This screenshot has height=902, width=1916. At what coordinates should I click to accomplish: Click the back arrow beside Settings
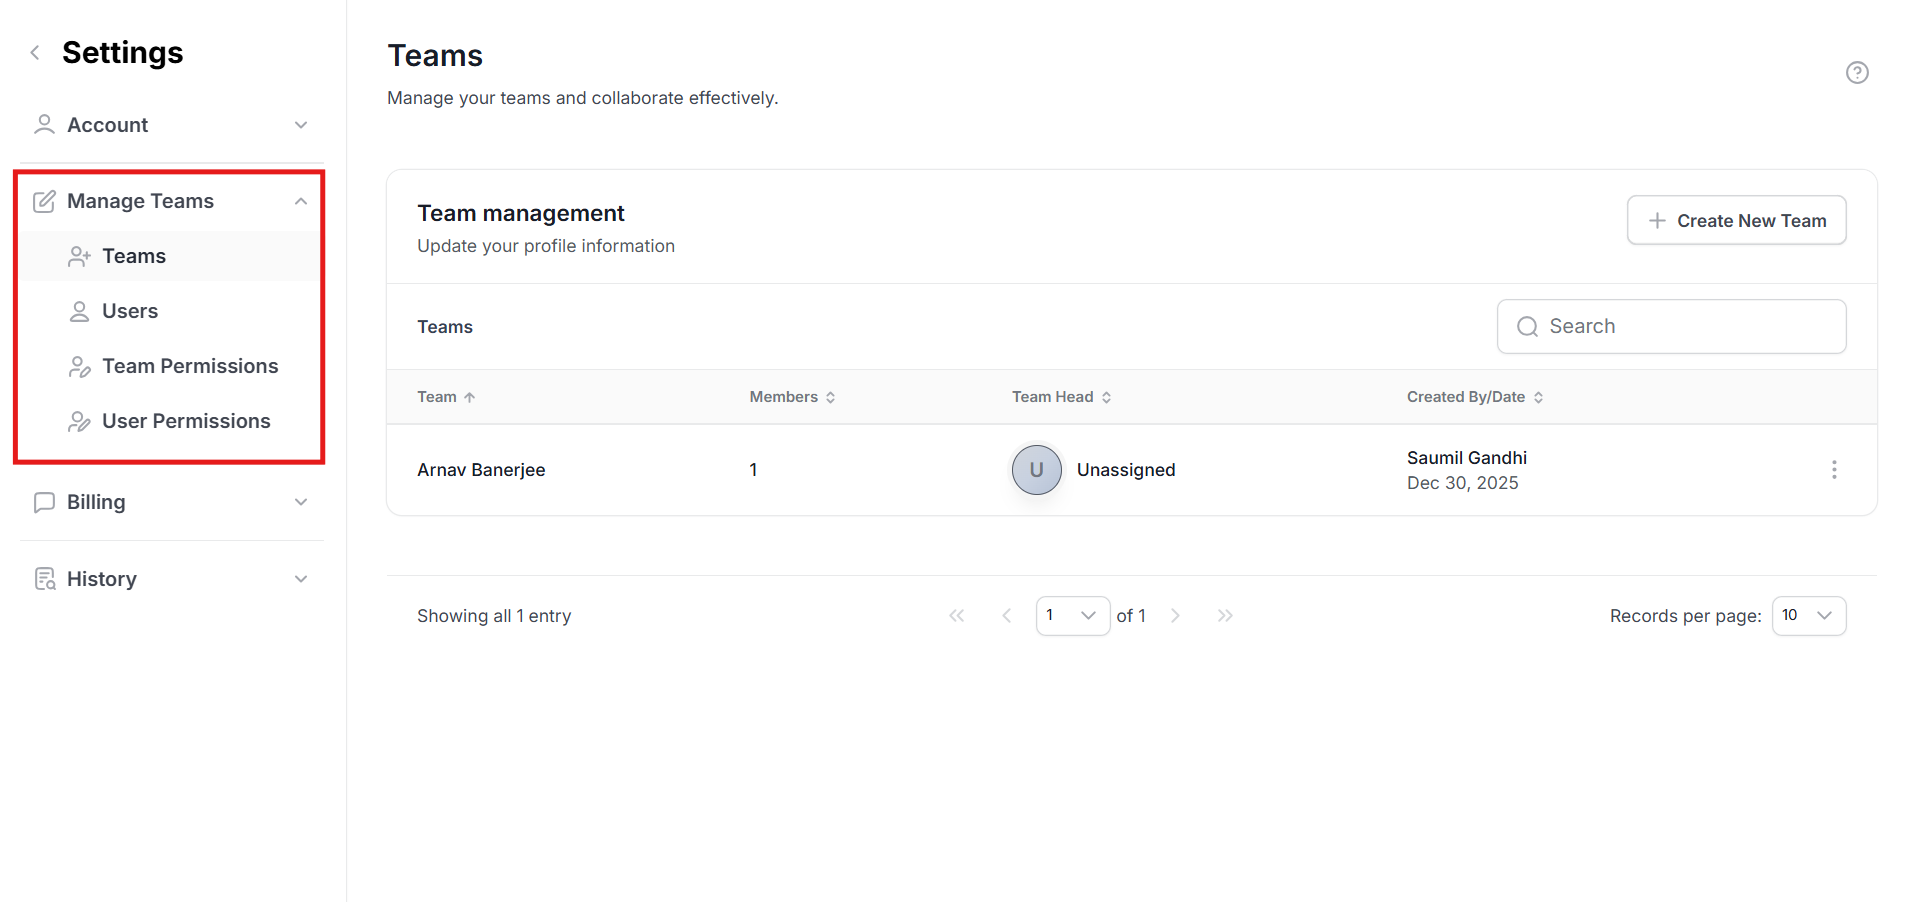click(x=35, y=53)
